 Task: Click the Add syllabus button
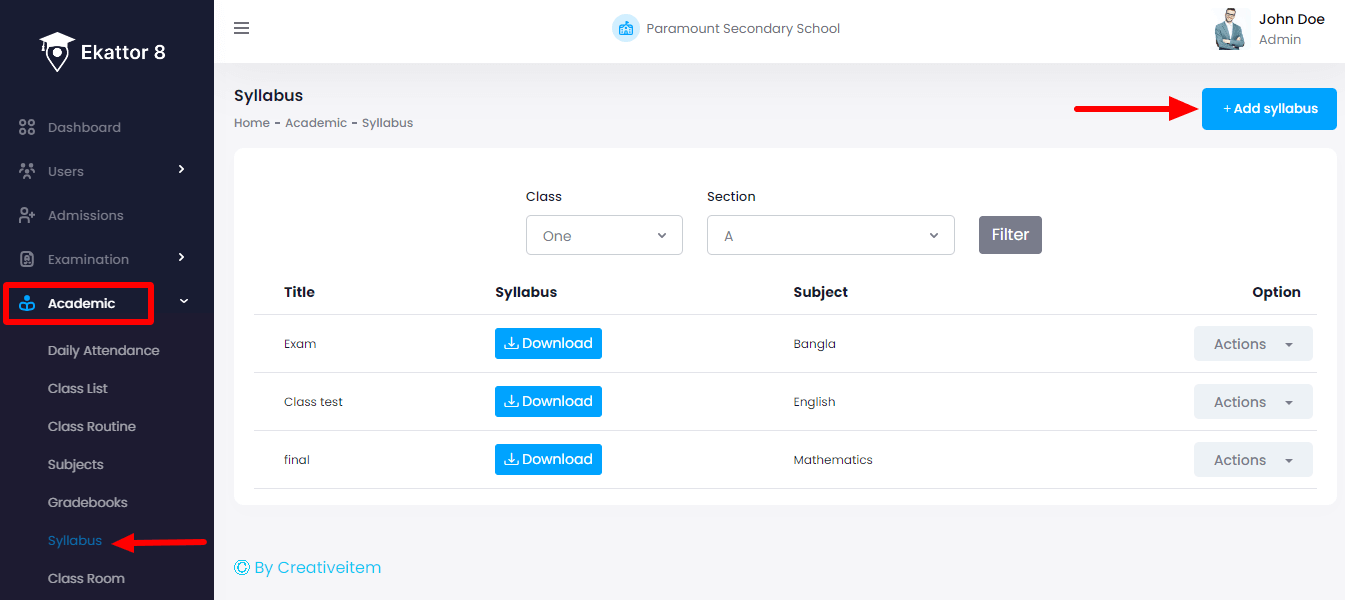click(x=1268, y=108)
